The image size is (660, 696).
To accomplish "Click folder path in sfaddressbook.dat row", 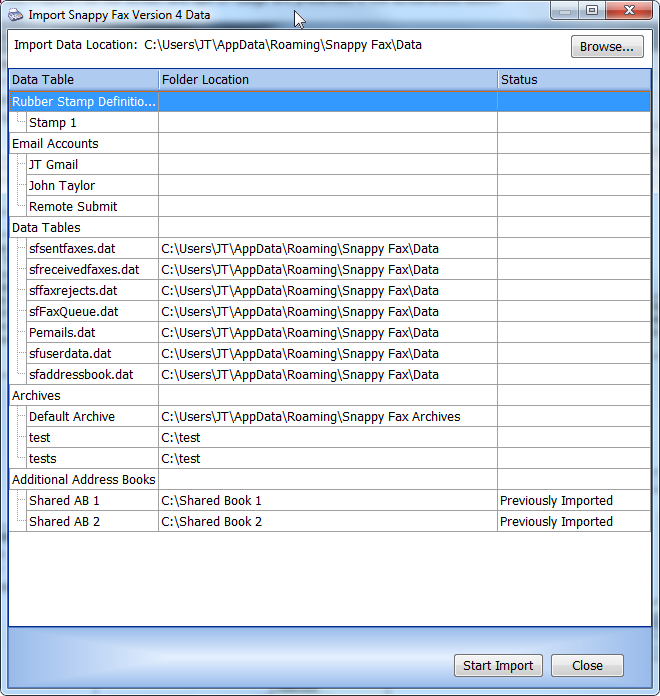I will 300,375.
